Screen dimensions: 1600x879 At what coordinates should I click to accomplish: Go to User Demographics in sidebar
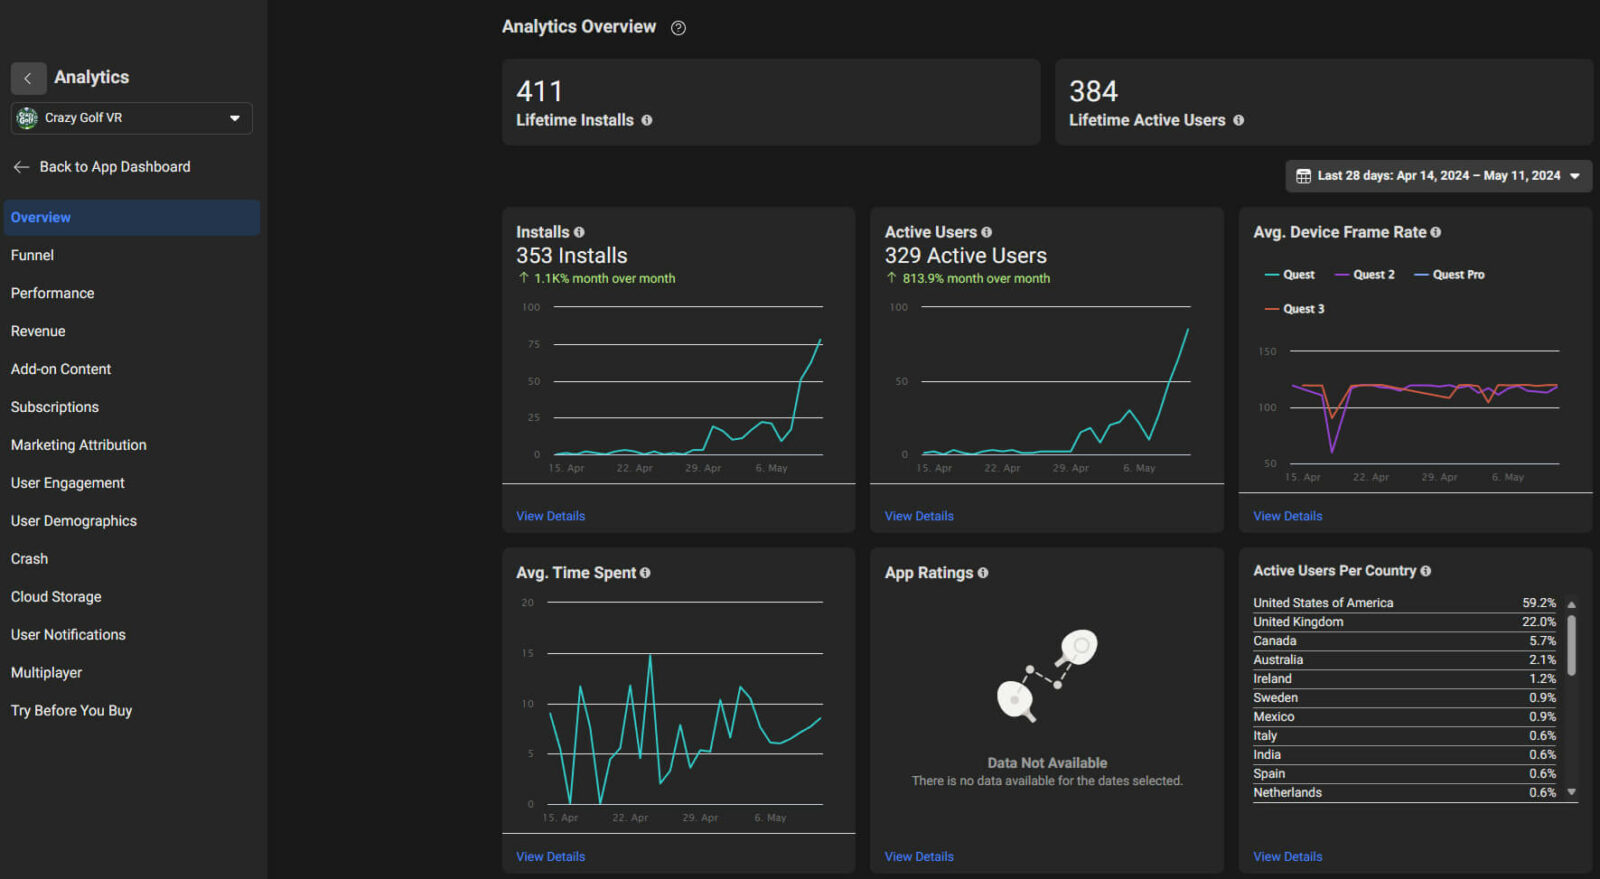coord(74,521)
